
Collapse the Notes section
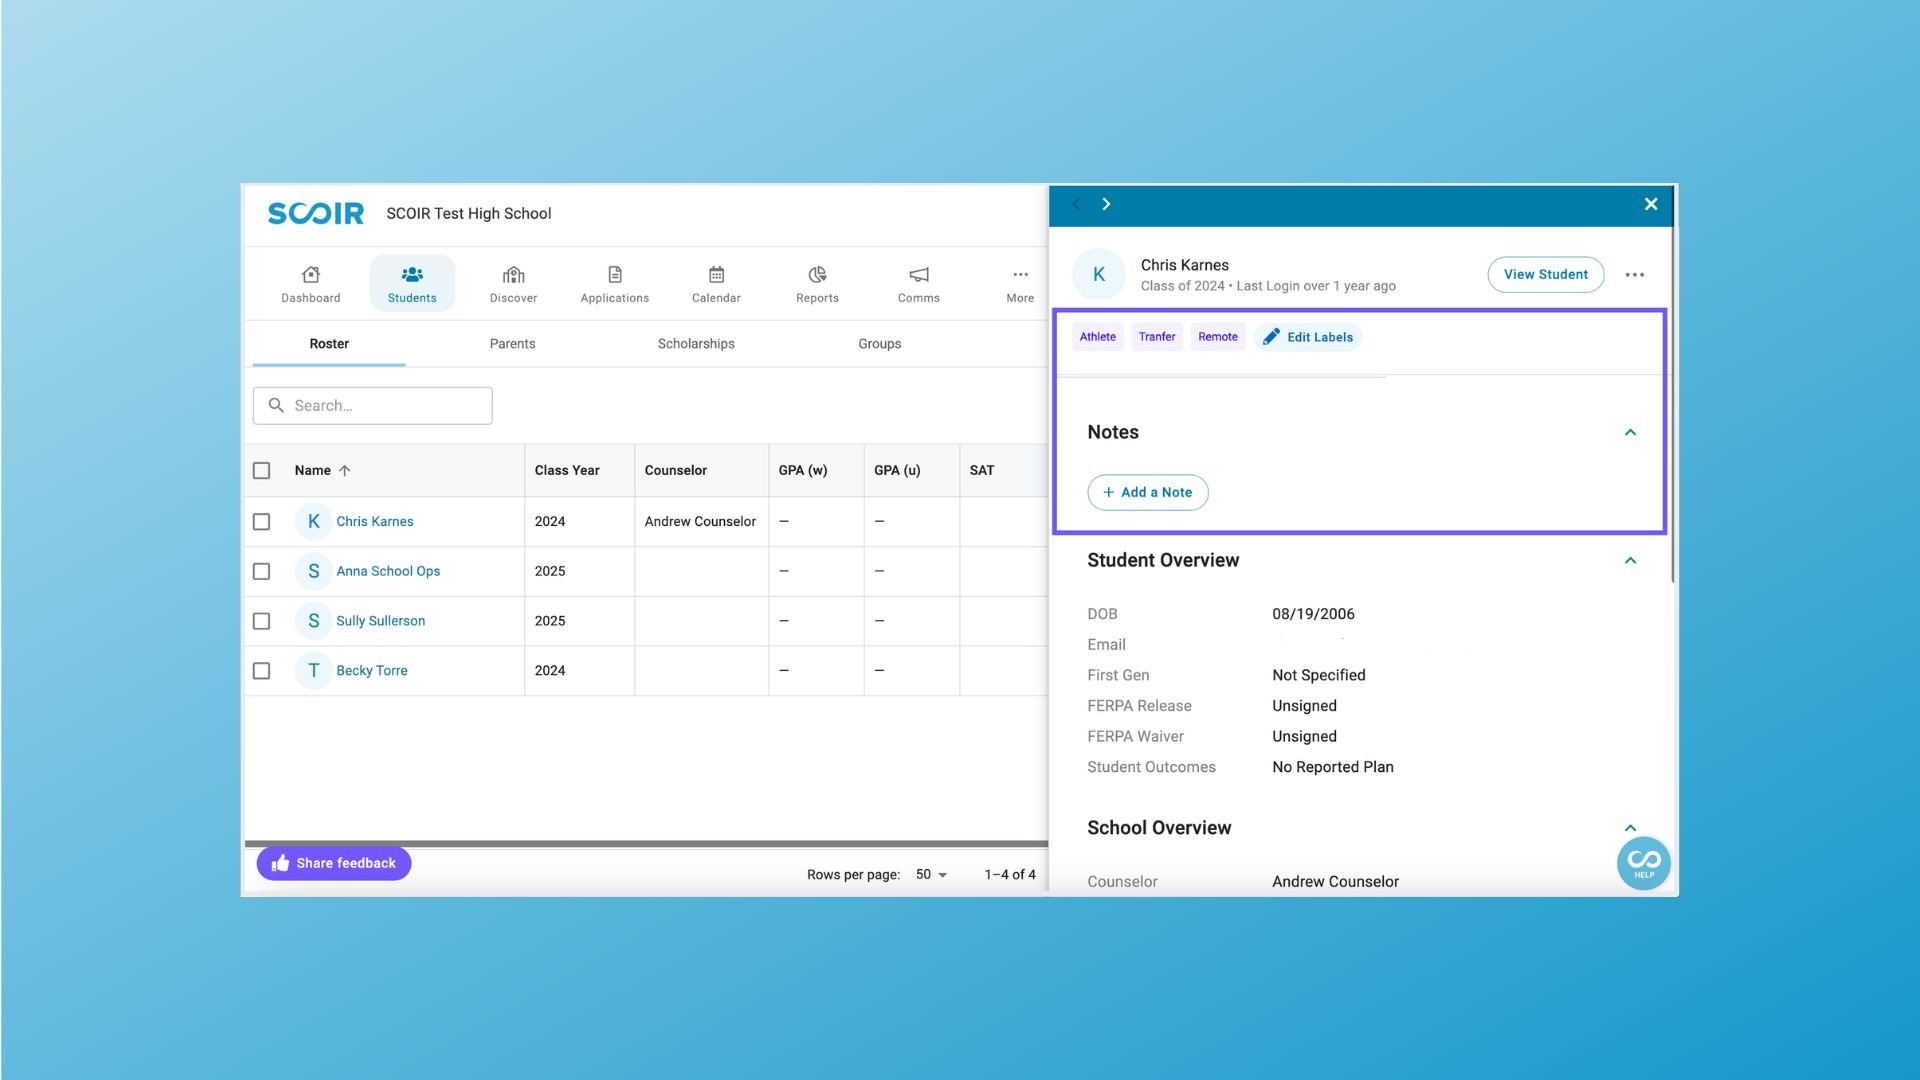[x=1630, y=431]
